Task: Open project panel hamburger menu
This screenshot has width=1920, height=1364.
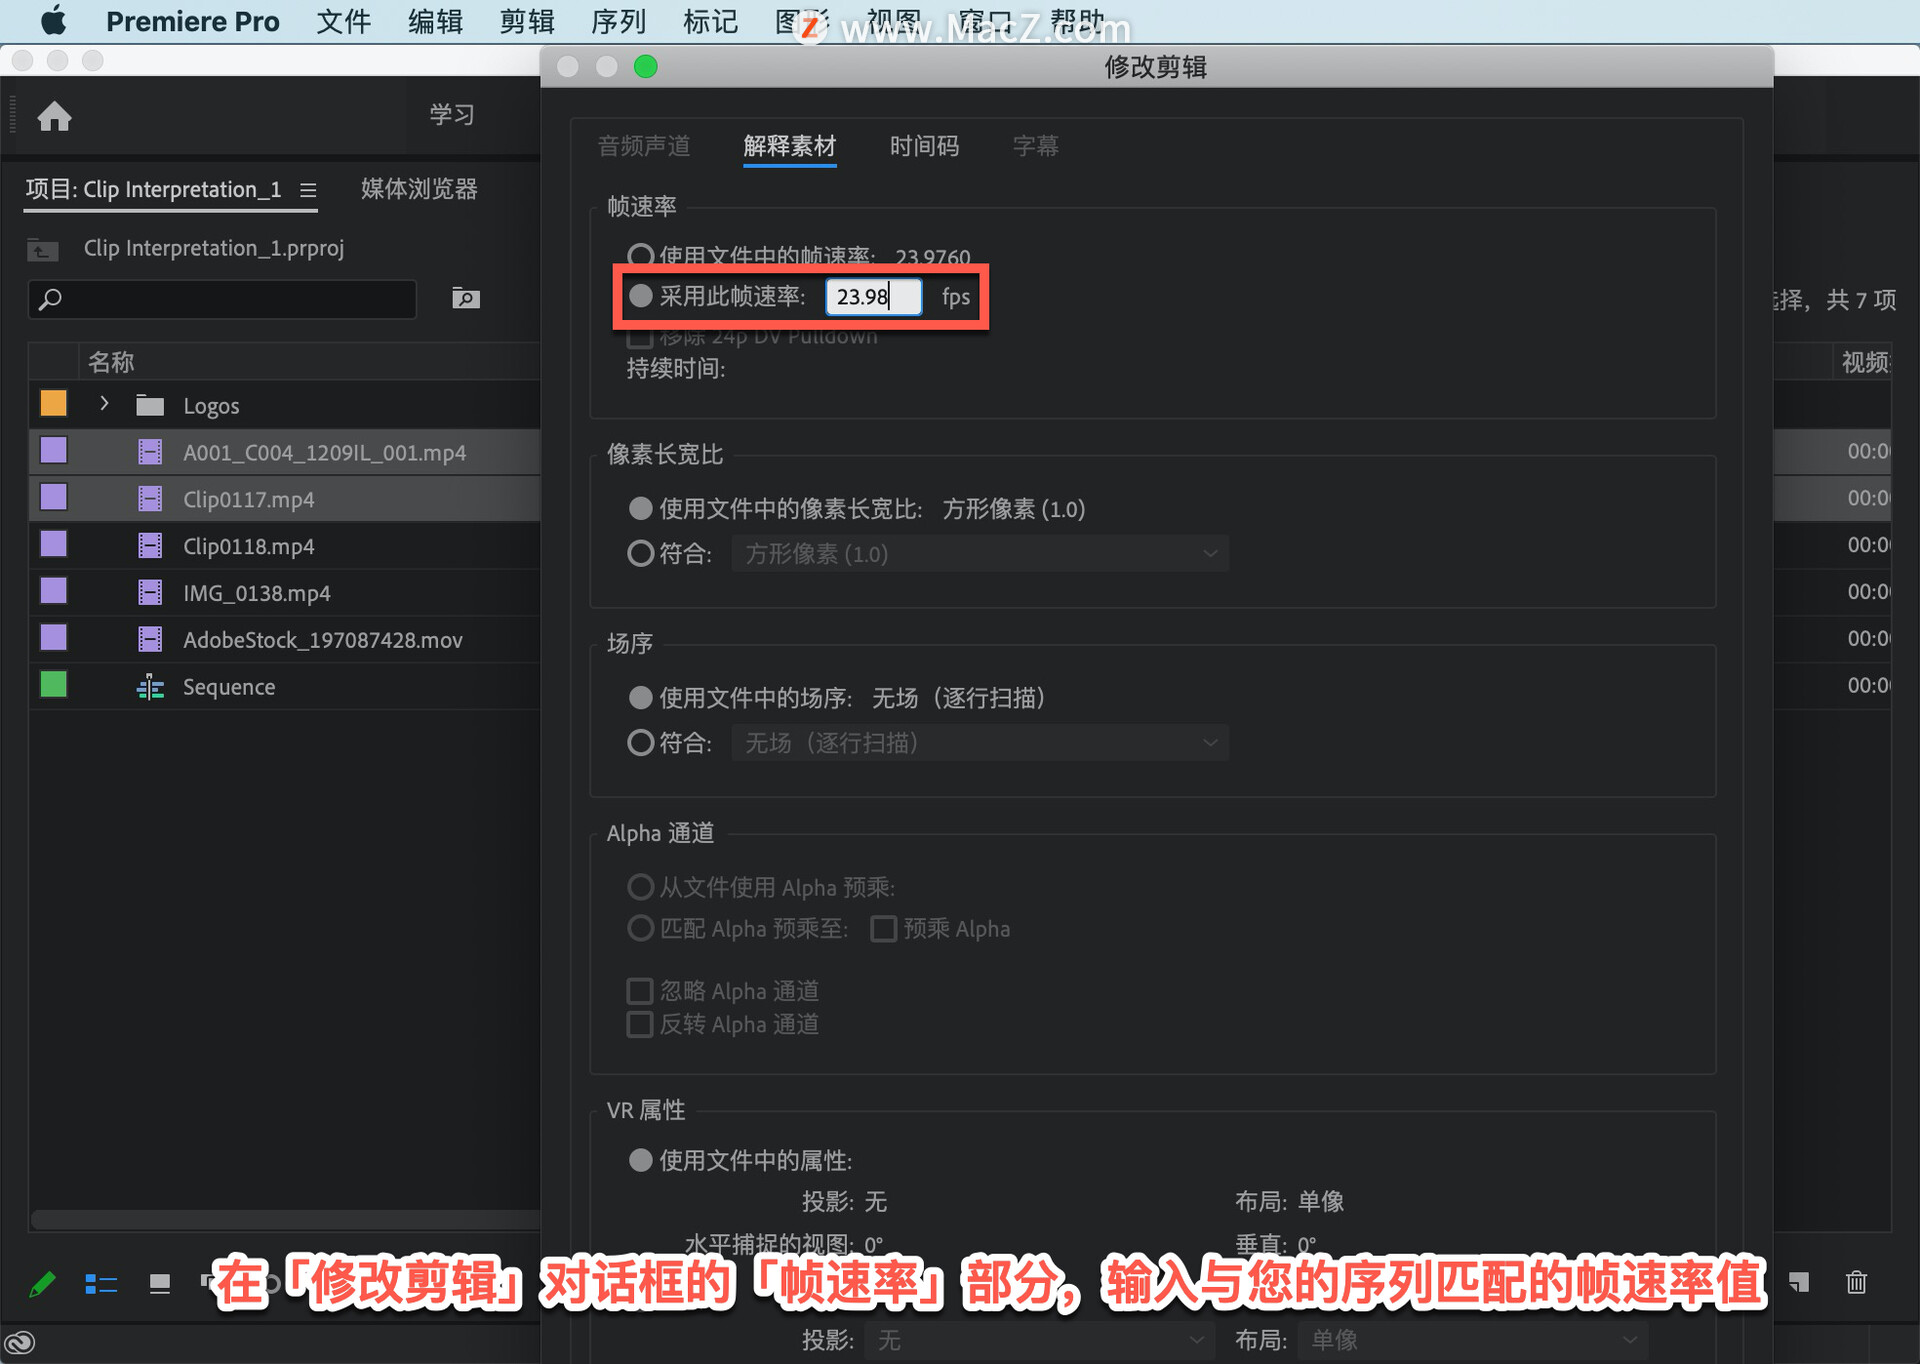Action: point(308,190)
